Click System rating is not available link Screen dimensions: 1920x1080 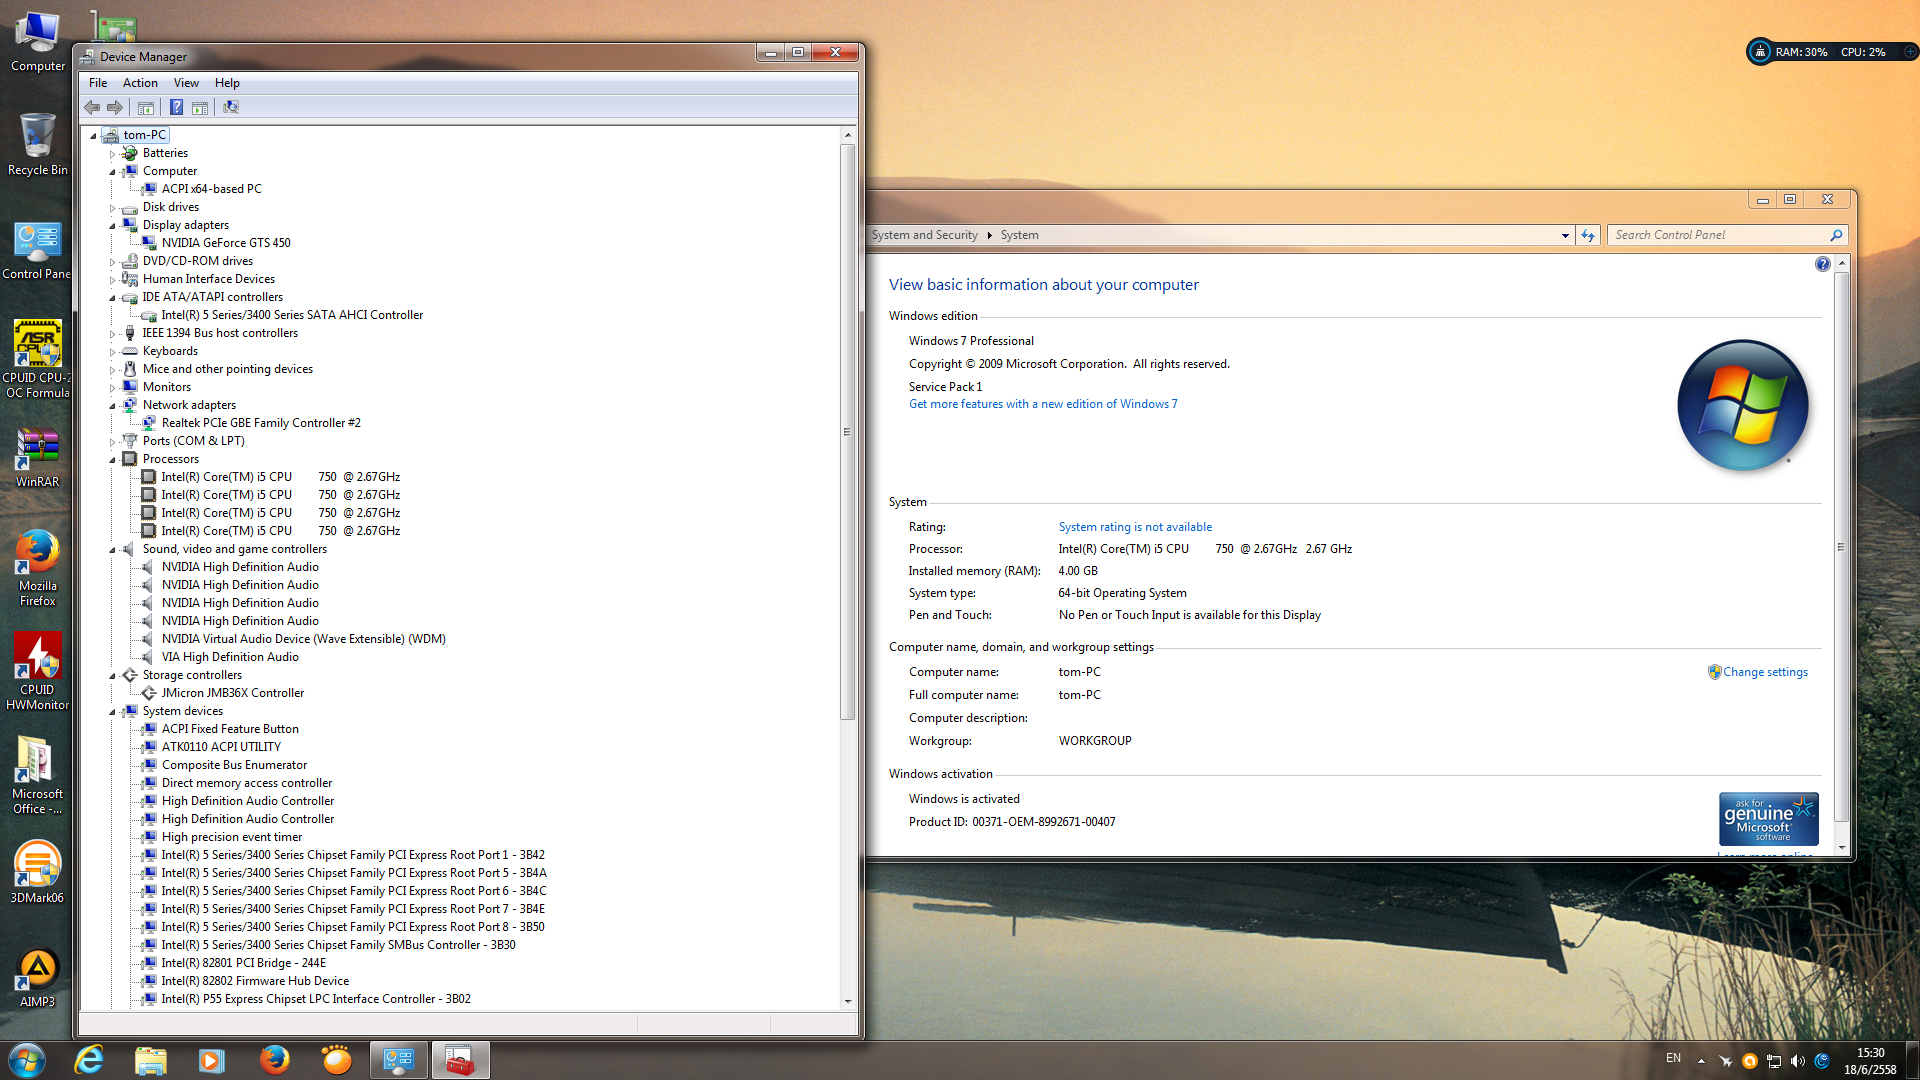point(1135,527)
